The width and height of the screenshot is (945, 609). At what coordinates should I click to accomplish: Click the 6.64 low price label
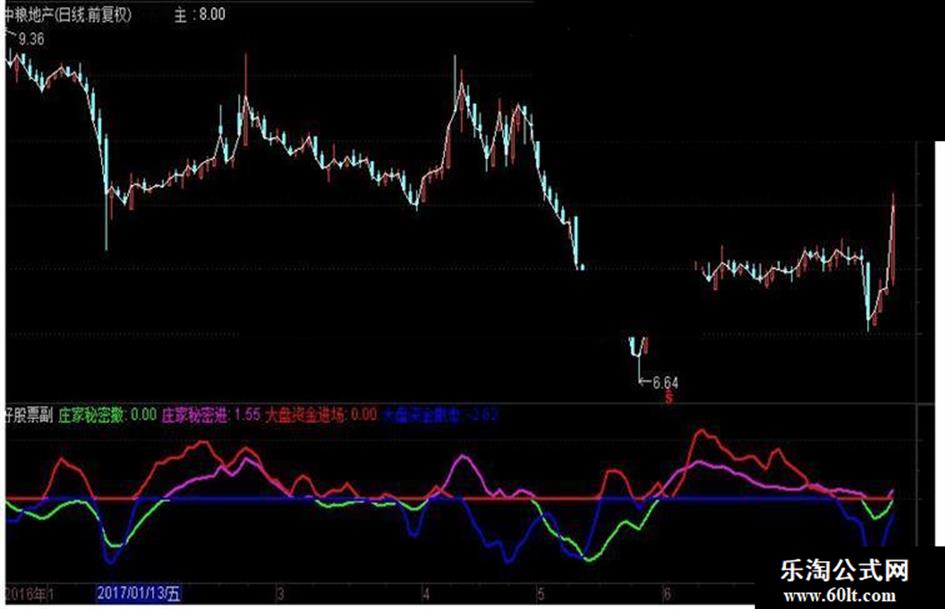tap(665, 382)
